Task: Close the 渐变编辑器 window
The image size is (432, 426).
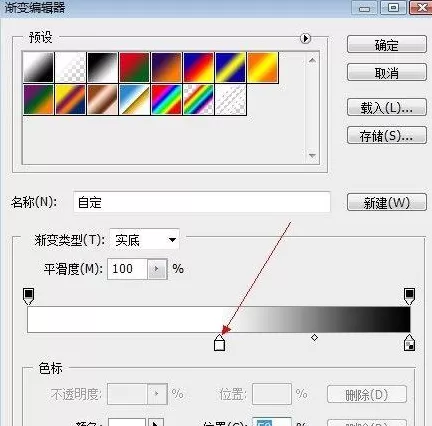Action: (421, 8)
